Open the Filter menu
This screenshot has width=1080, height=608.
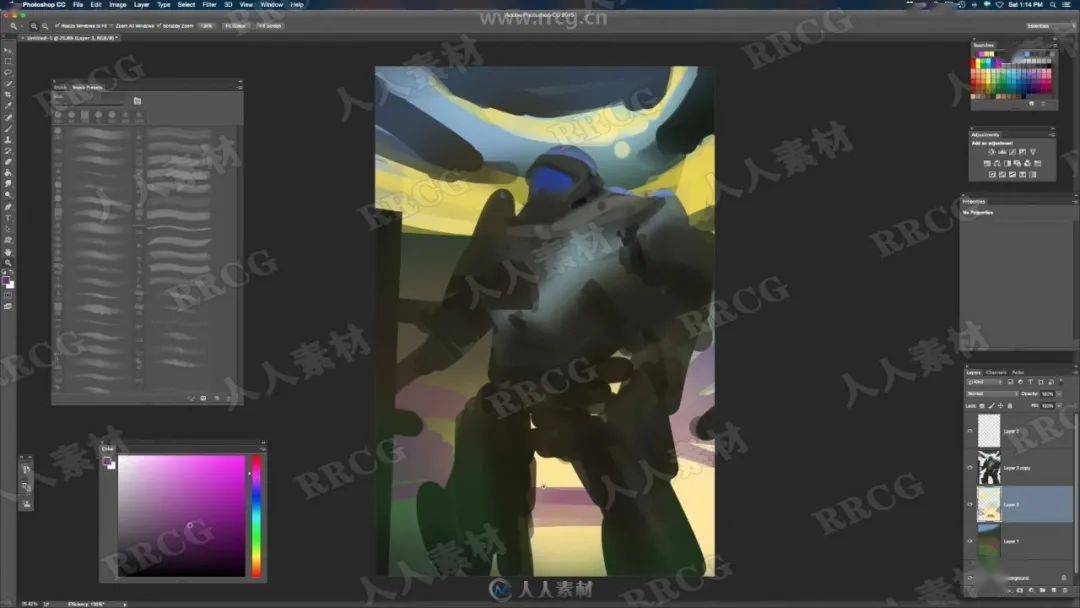[x=210, y=5]
